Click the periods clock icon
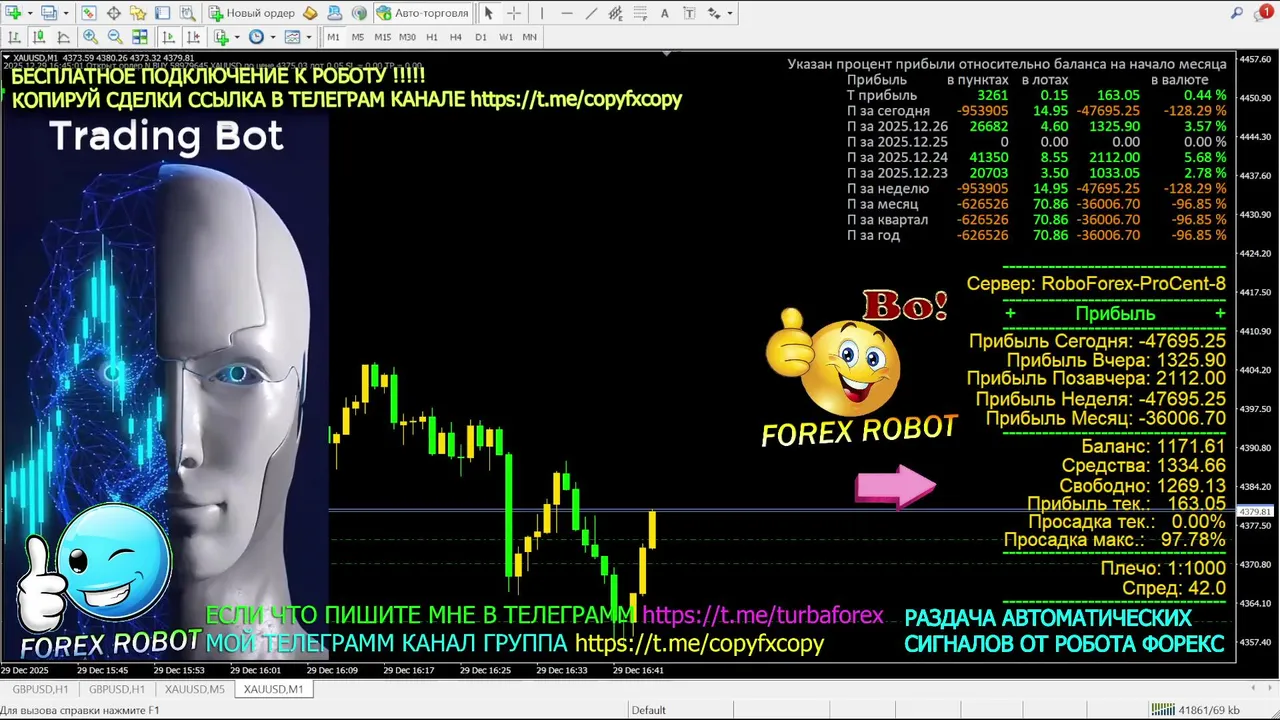This screenshot has height=720, width=1280. pos(256,37)
